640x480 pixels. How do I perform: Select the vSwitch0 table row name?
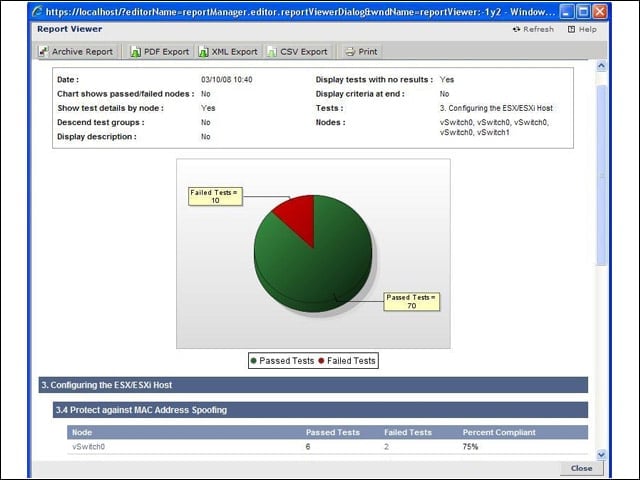pyautogui.click(x=89, y=447)
